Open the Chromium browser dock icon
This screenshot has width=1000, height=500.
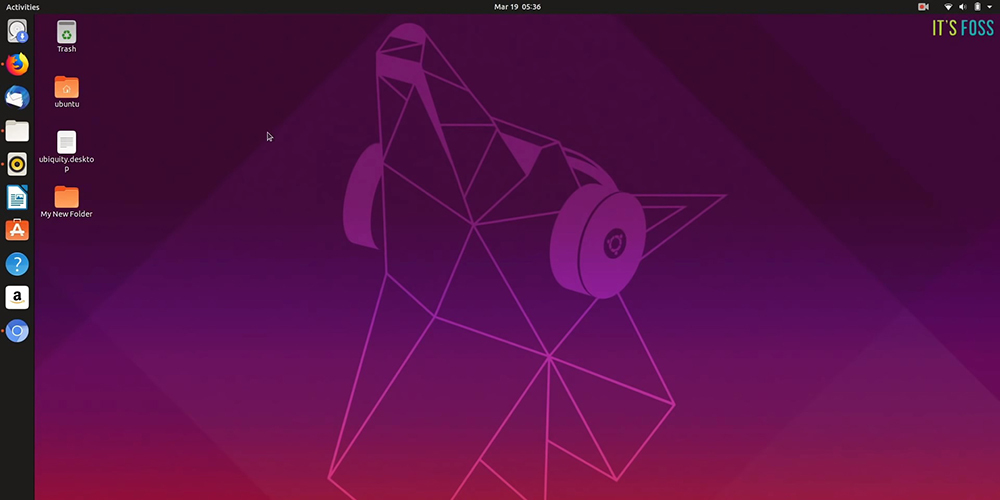[x=17, y=331]
